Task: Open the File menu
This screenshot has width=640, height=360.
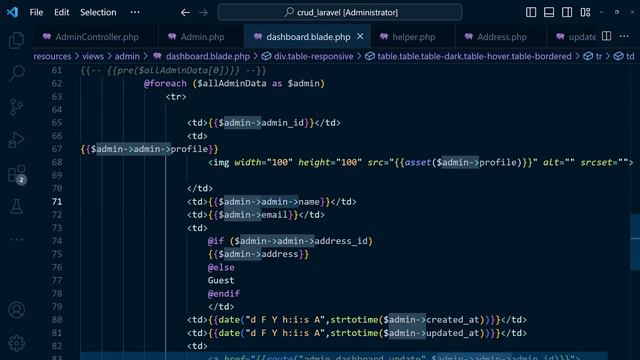Action: pyautogui.click(x=36, y=12)
